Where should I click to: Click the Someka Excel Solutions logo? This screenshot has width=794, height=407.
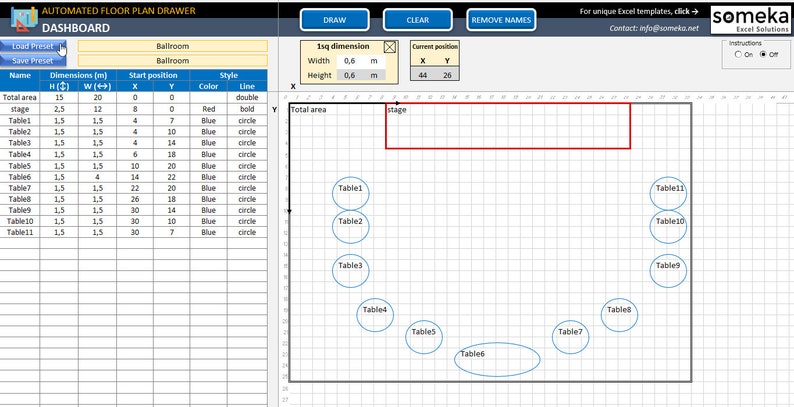coord(750,20)
